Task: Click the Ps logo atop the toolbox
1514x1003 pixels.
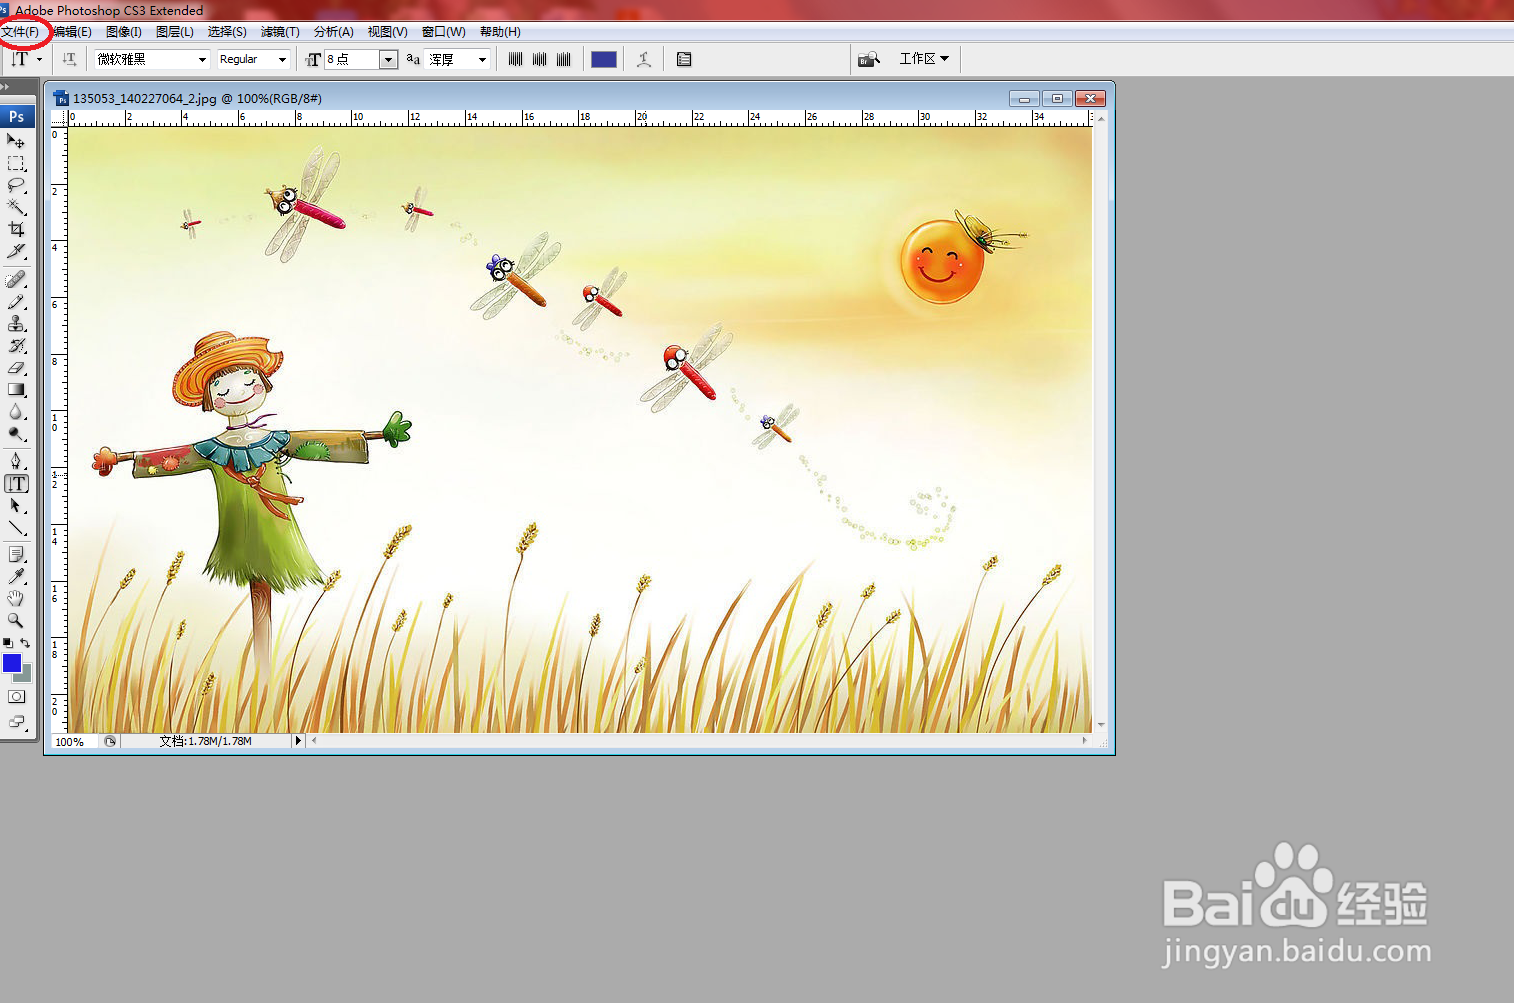Action: (x=17, y=116)
